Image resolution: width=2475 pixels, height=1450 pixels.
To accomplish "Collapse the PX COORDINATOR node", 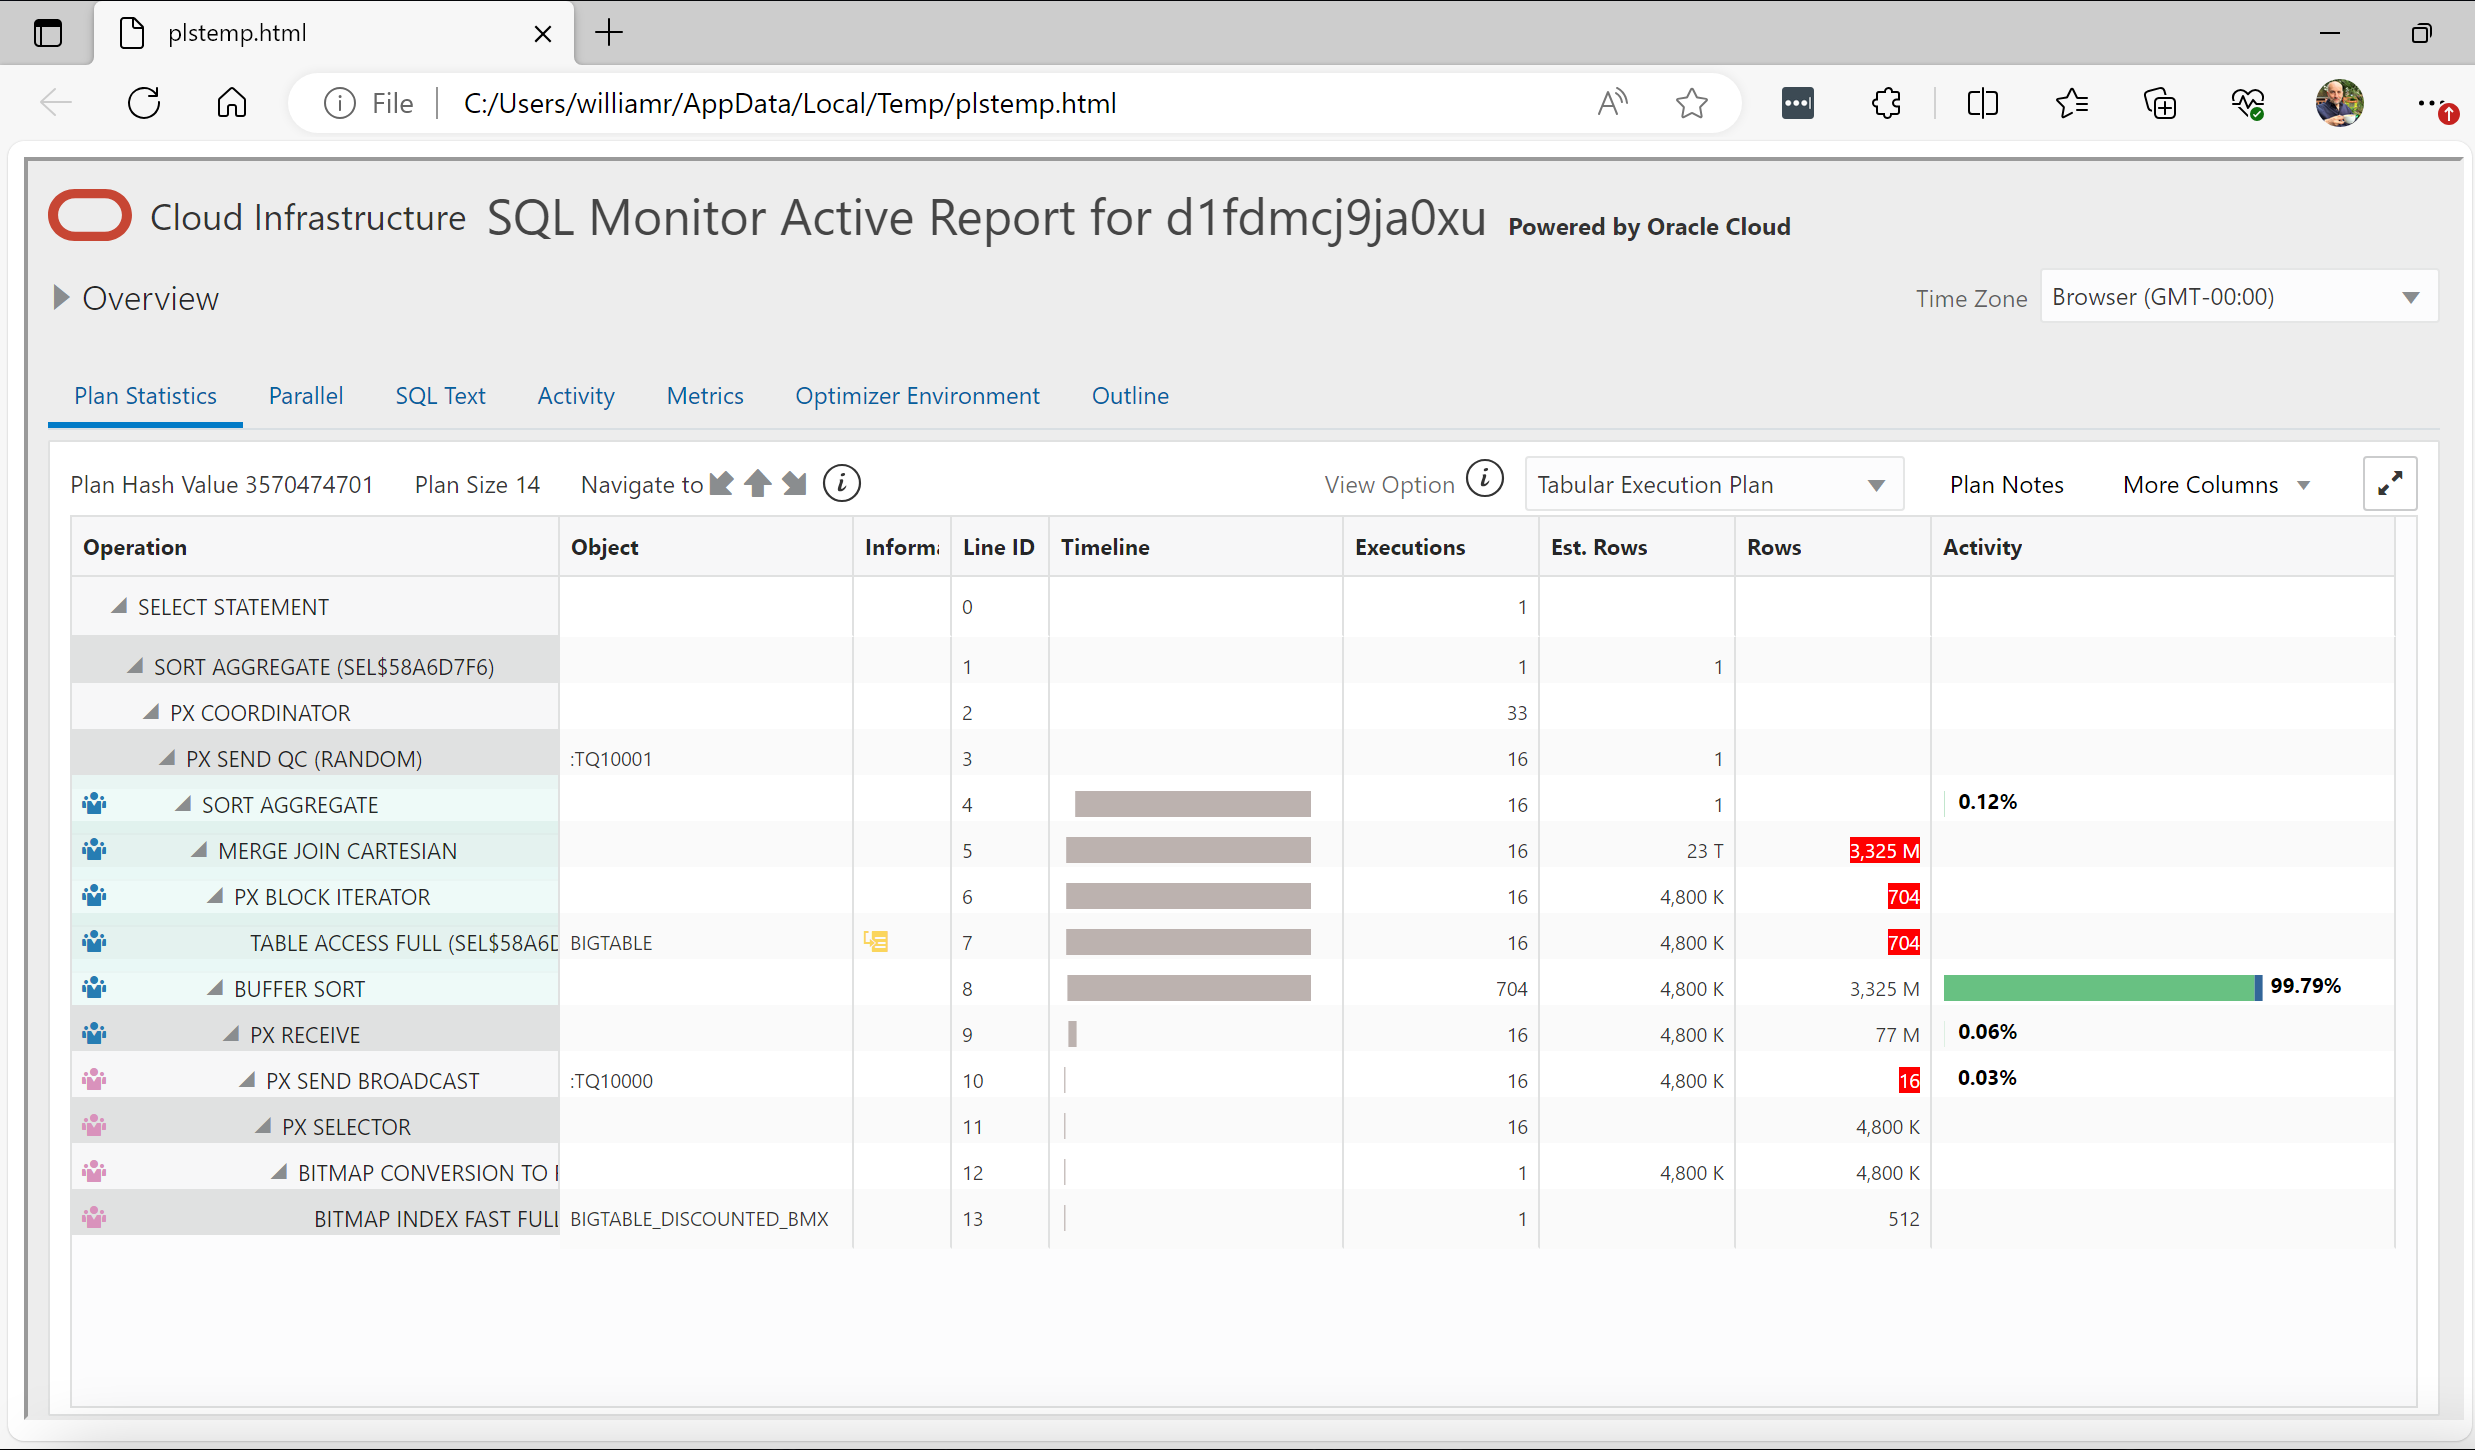I will click(x=151, y=712).
